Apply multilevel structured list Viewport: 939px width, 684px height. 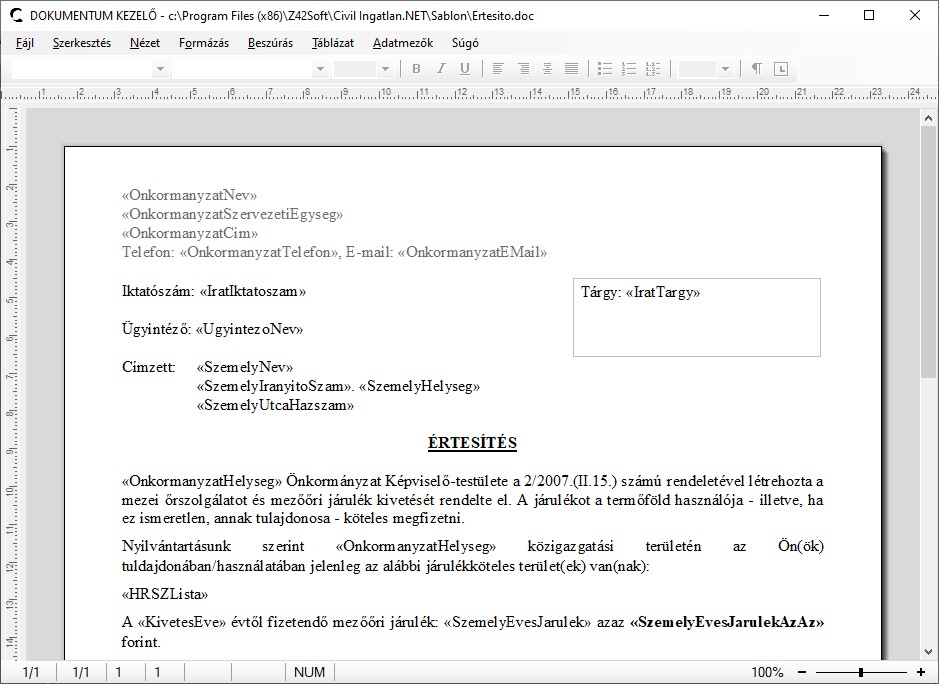(x=653, y=69)
